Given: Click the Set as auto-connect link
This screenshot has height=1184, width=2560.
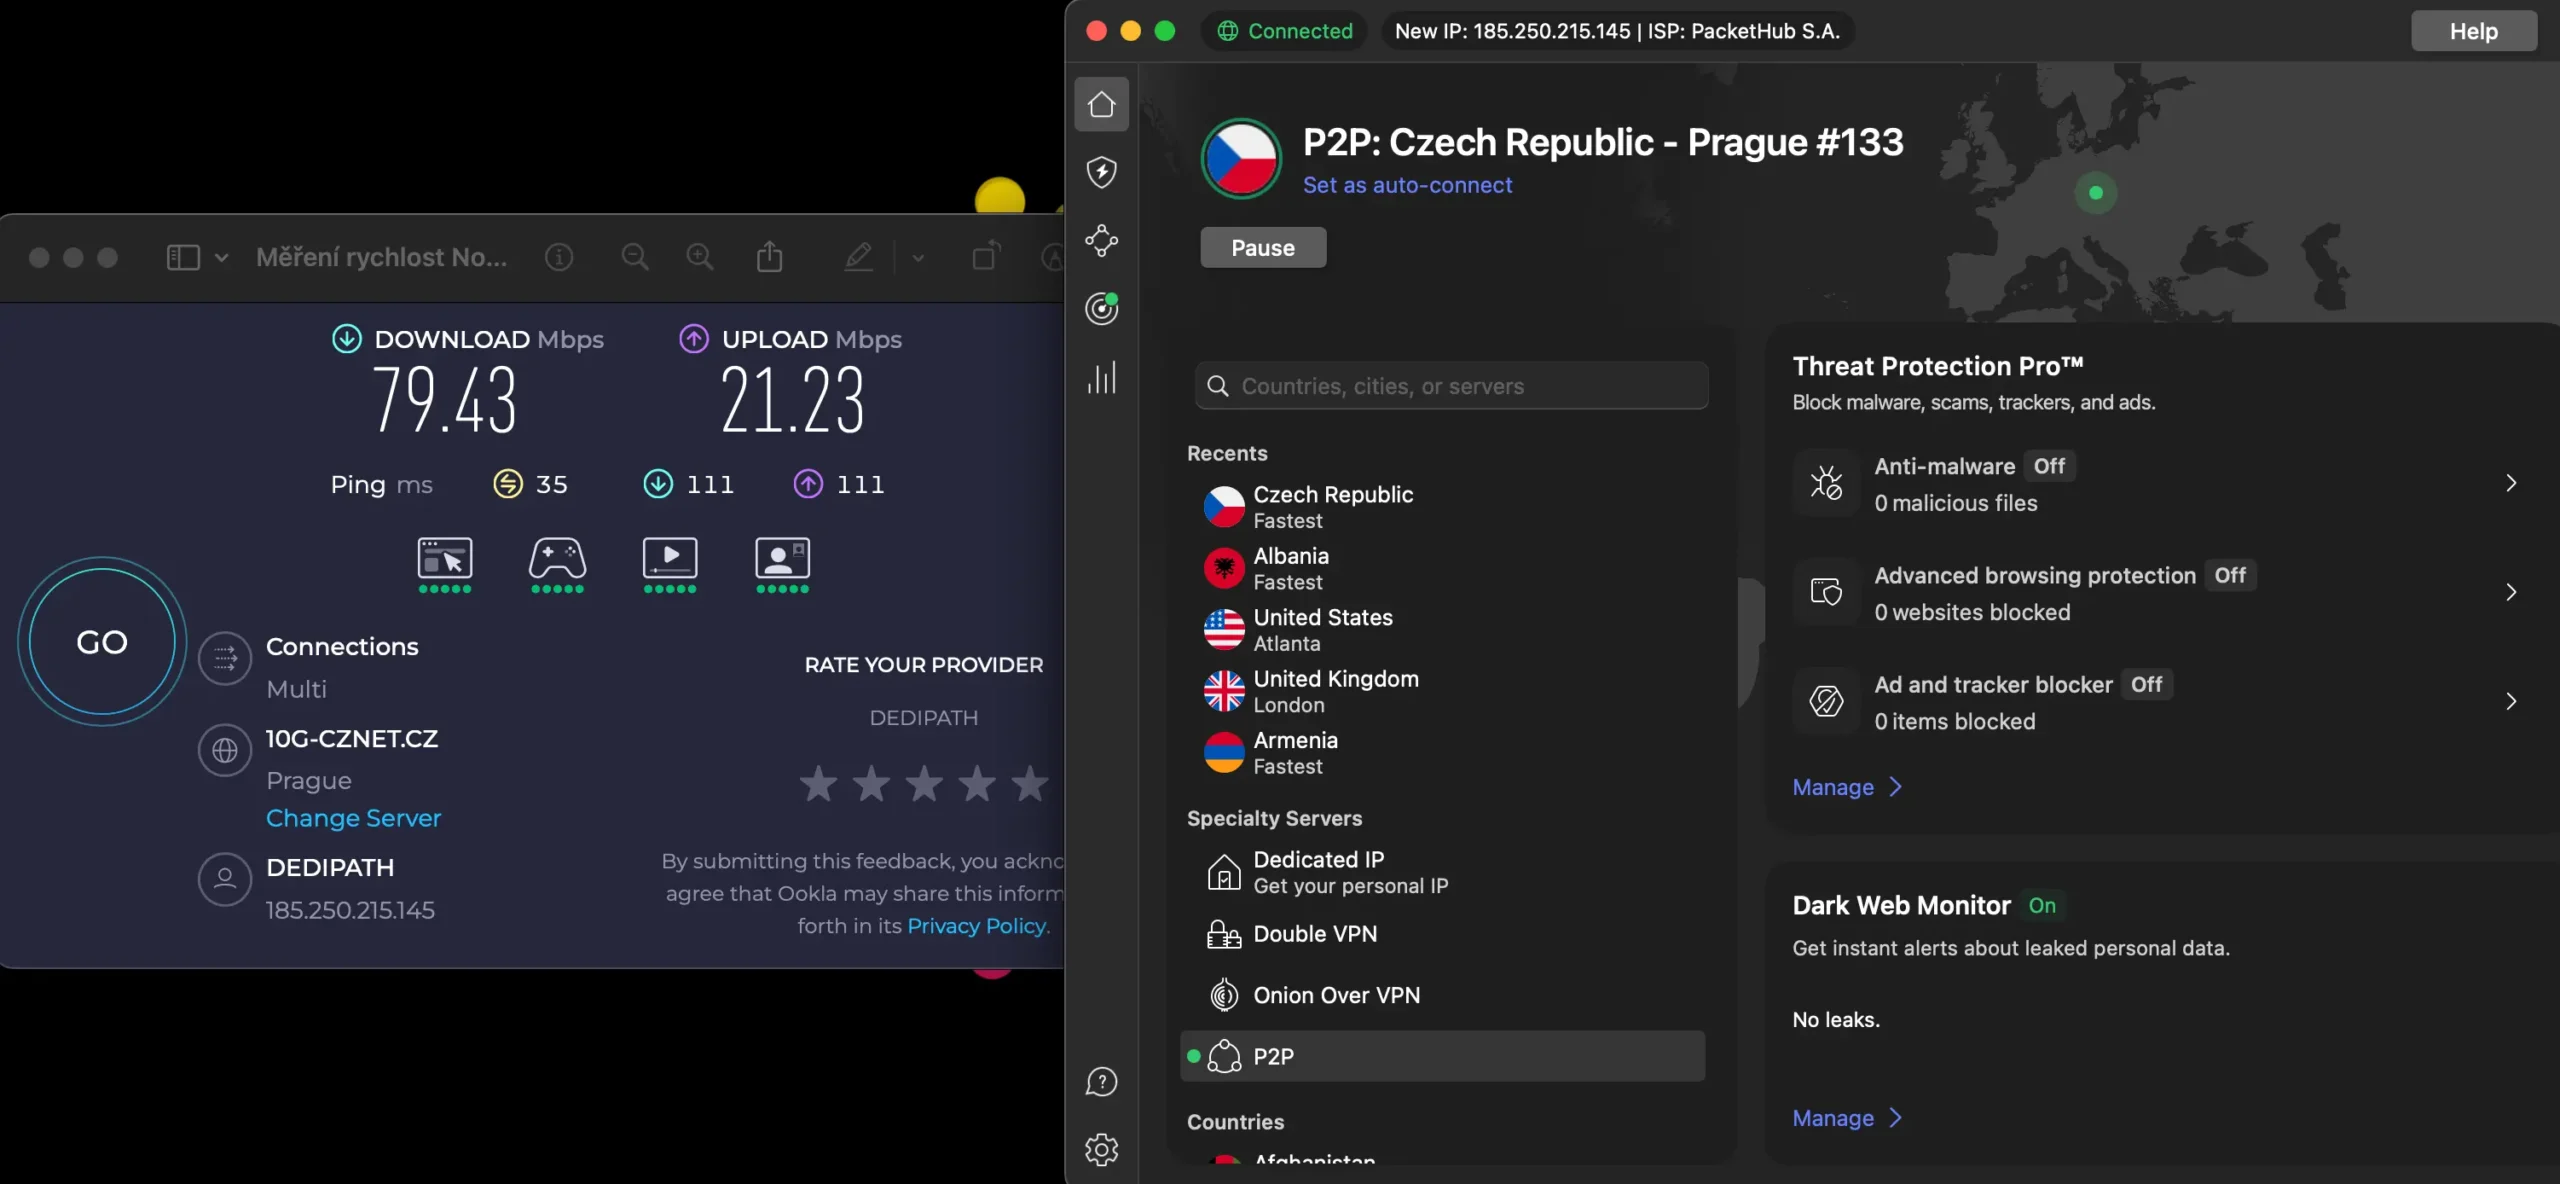Looking at the screenshot, I should [x=1407, y=185].
